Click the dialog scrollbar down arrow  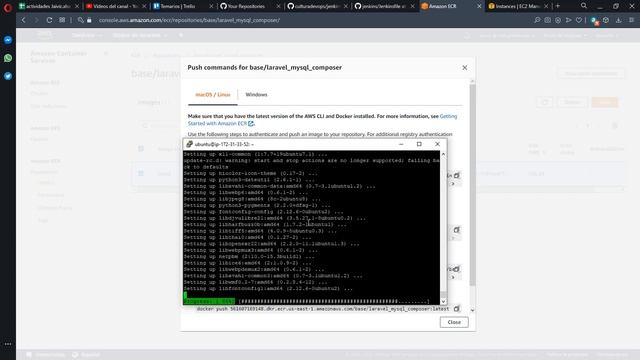[x=472, y=310]
